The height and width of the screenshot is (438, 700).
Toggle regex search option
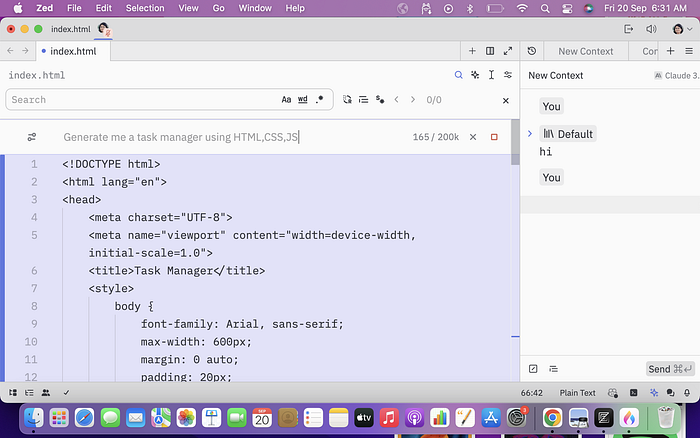point(319,100)
